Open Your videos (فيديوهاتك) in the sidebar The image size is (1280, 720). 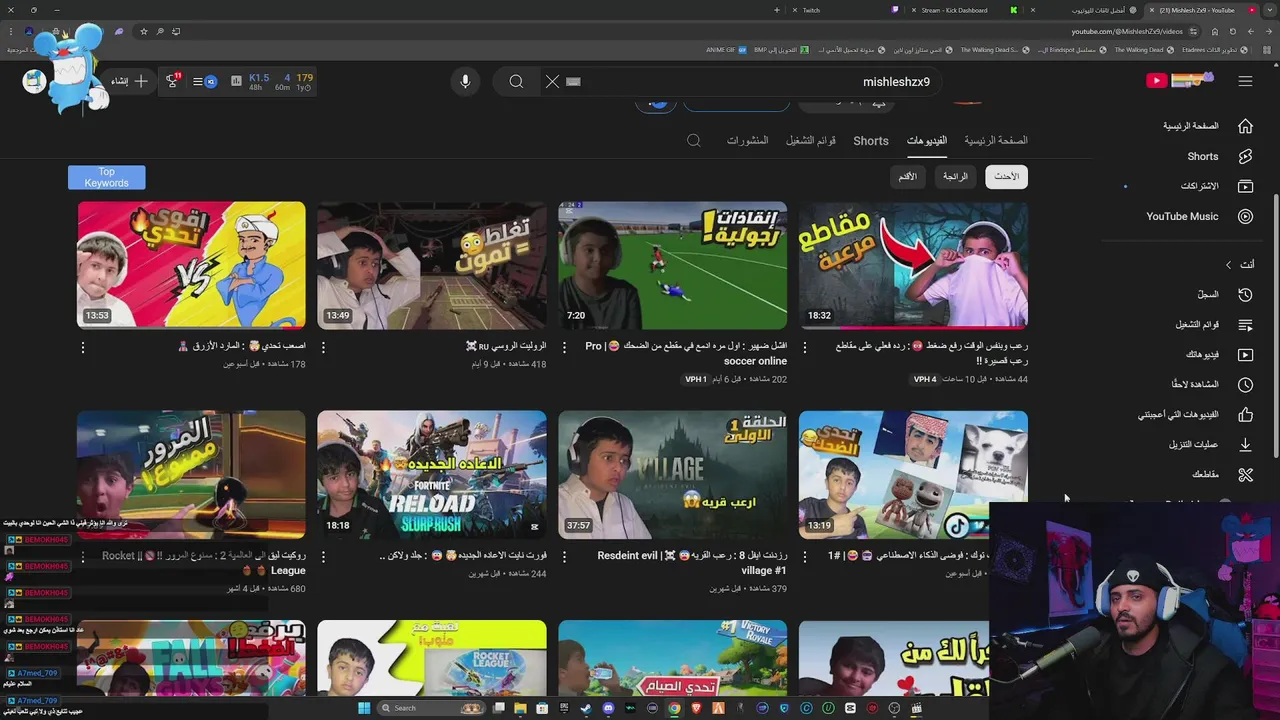[1218, 354]
